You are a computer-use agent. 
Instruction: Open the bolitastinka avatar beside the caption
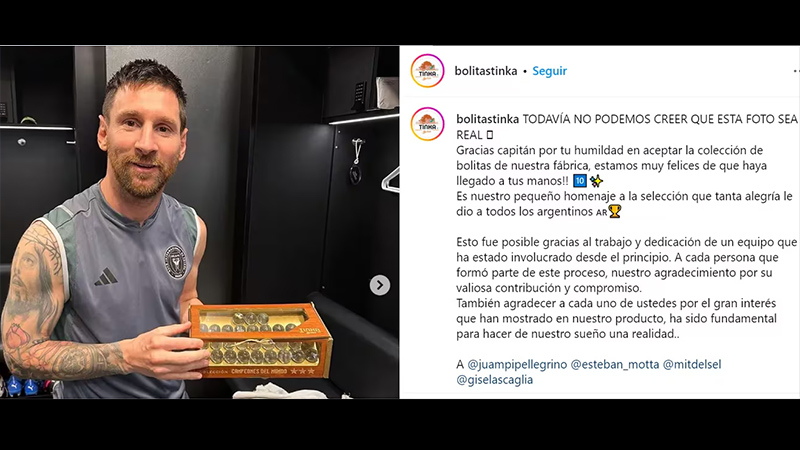(x=428, y=124)
